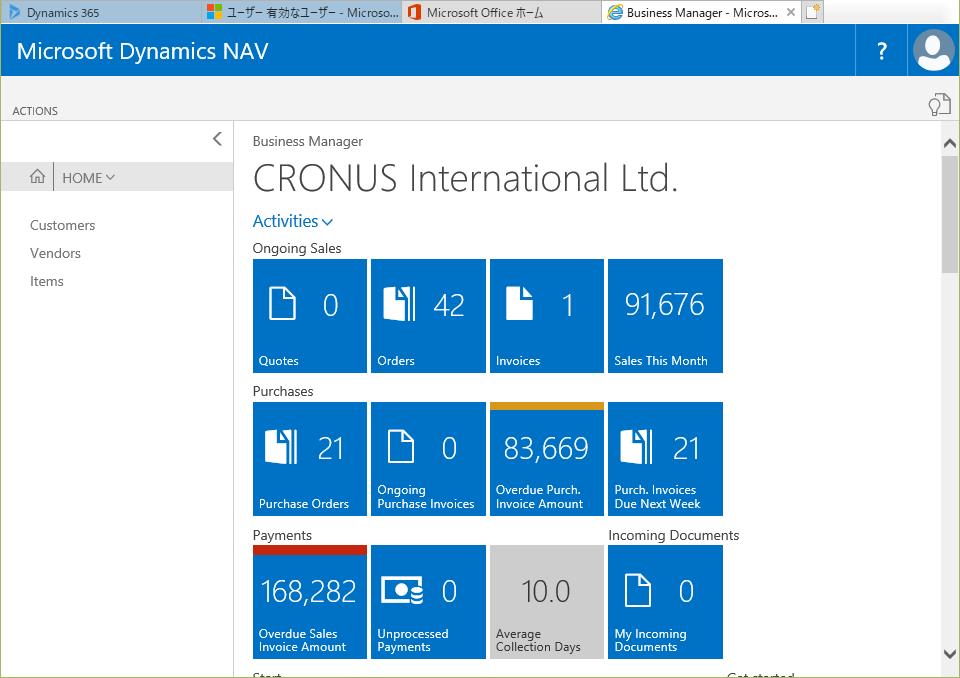The image size is (960, 678).
Task: Click the Incoming Documents section label
Action: (673, 535)
